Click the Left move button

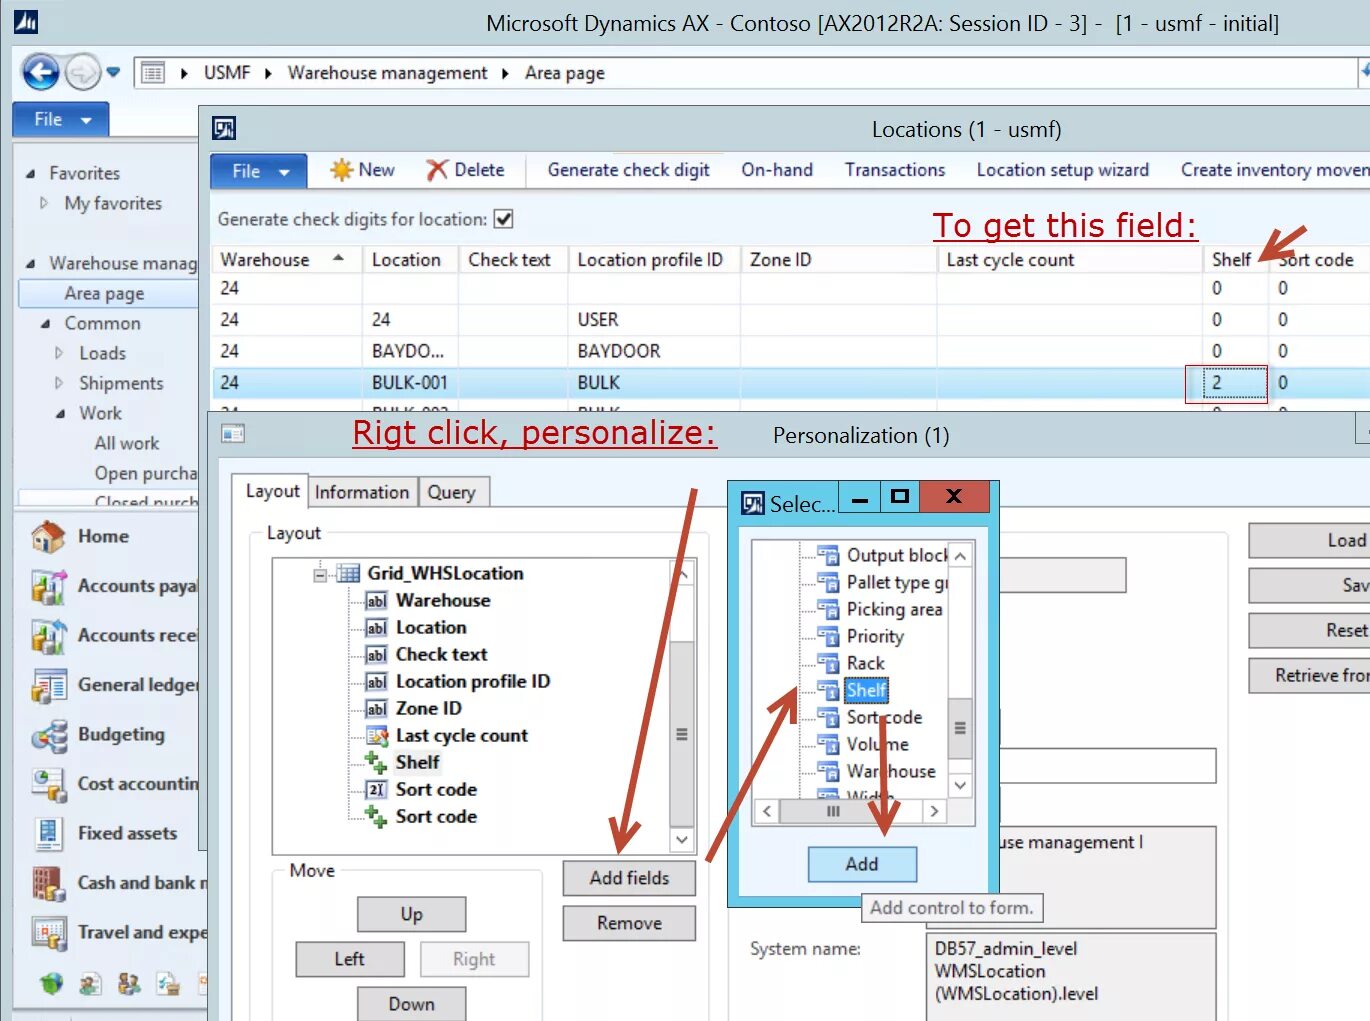click(x=349, y=959)
